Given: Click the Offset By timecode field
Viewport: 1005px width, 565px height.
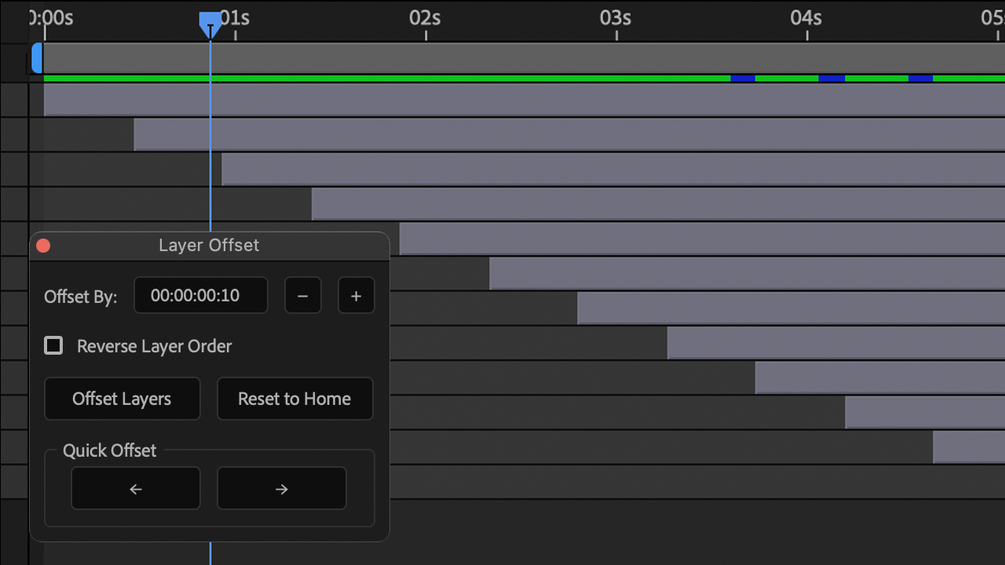Looking at the screenshot, I should pos(201,296).
